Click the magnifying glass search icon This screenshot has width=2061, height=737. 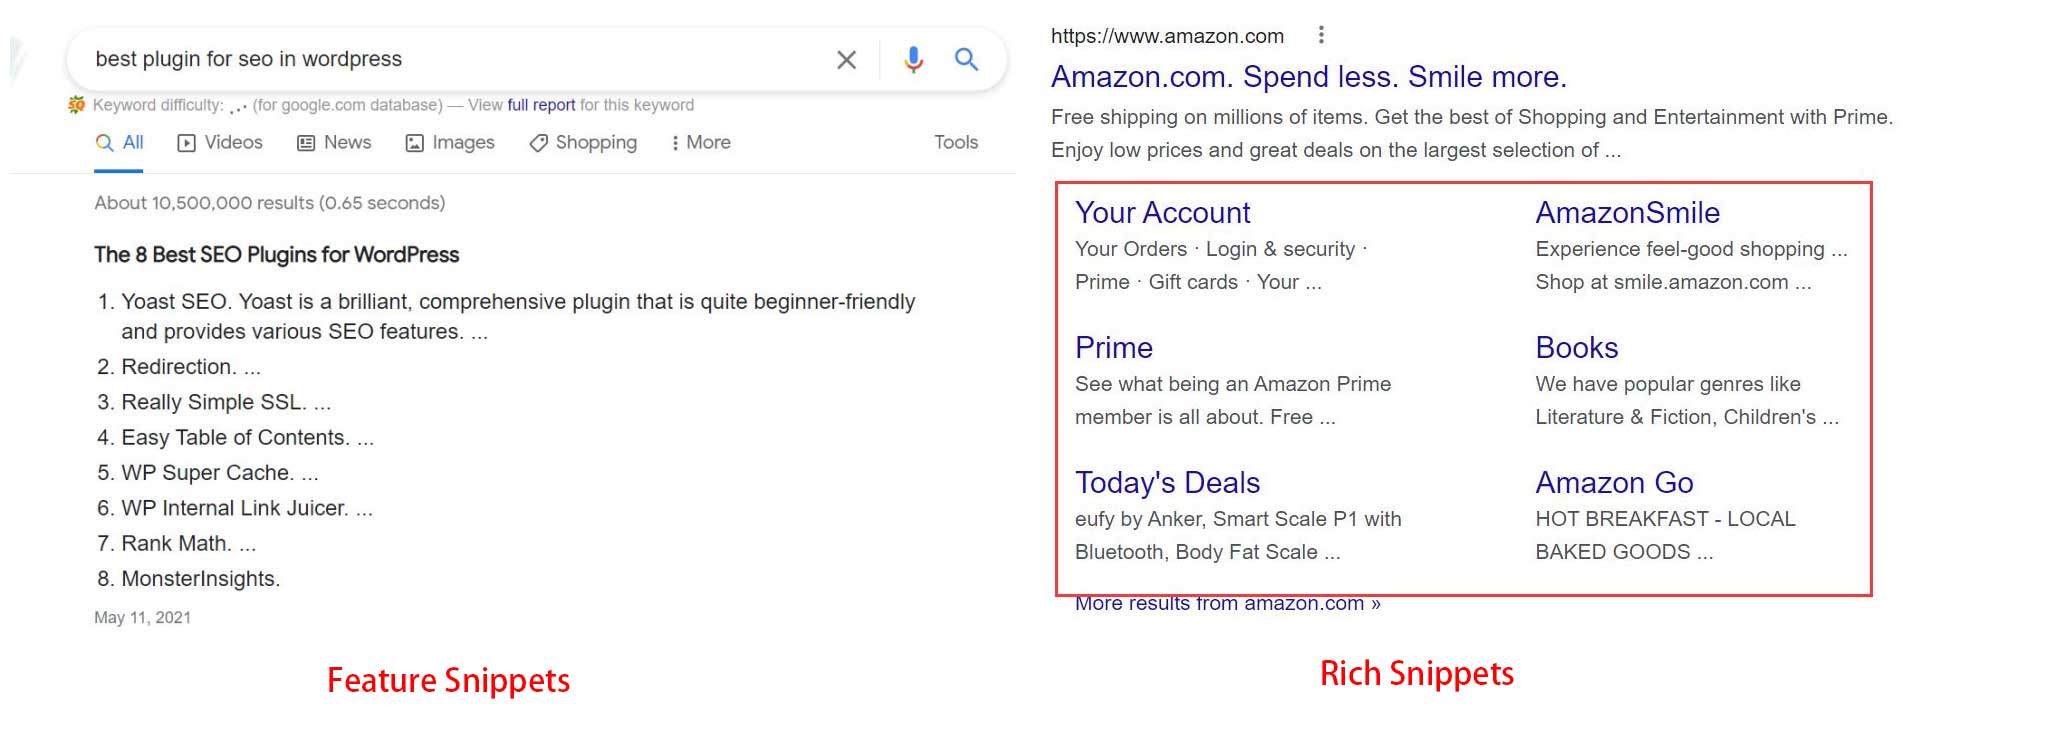point(966,58)
